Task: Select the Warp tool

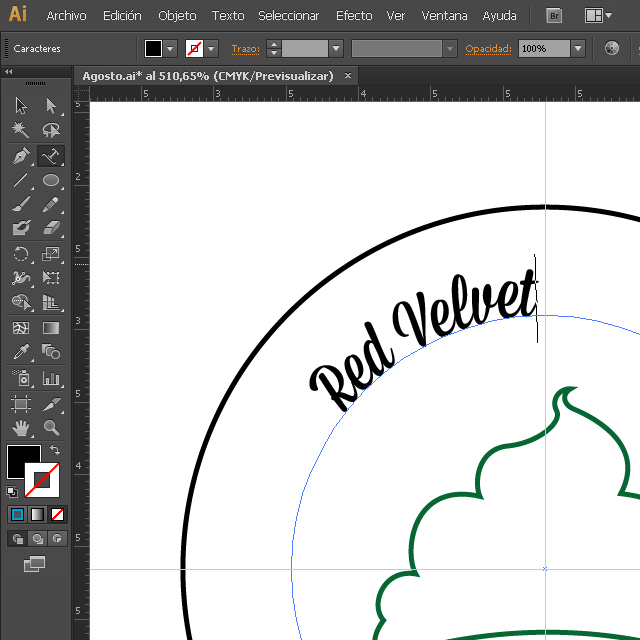Action: 21,278
